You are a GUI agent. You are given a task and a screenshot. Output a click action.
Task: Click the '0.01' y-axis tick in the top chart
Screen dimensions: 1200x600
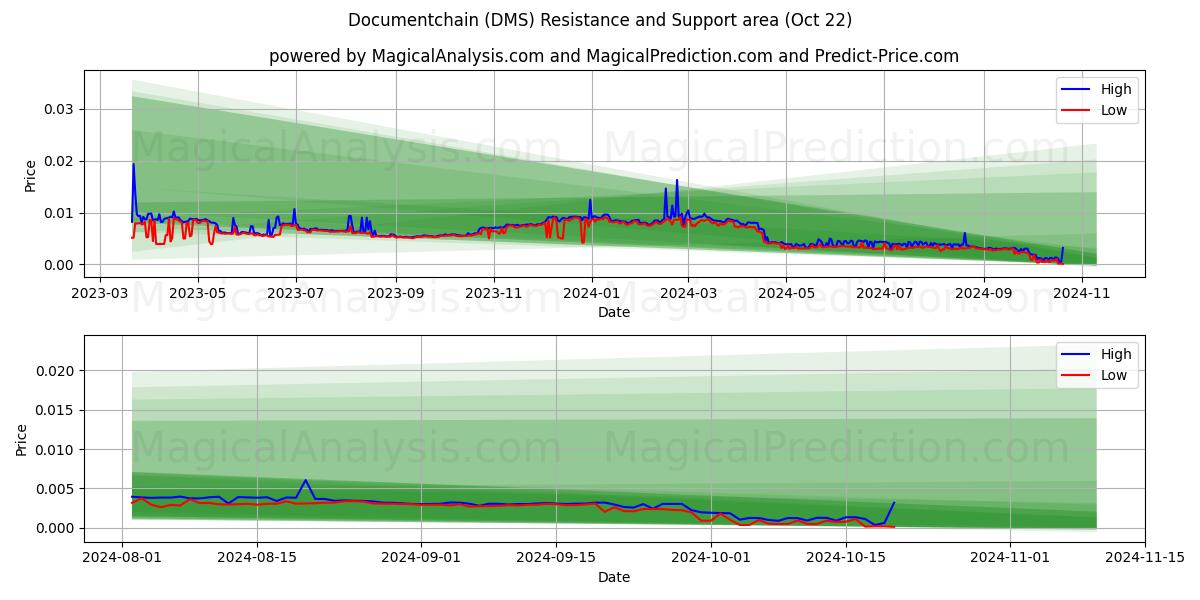coord(59,213)
